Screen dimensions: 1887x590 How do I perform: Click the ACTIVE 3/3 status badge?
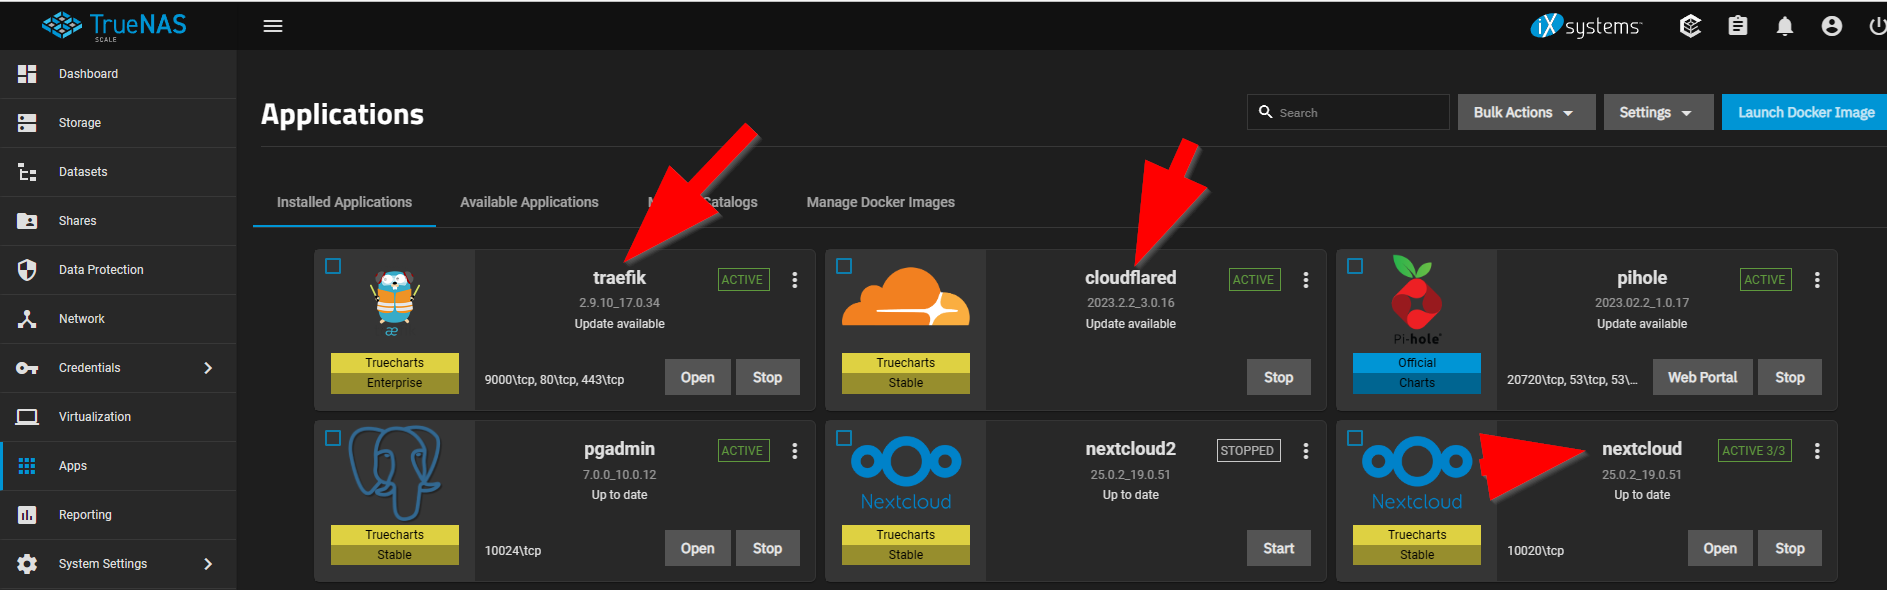1754,451
